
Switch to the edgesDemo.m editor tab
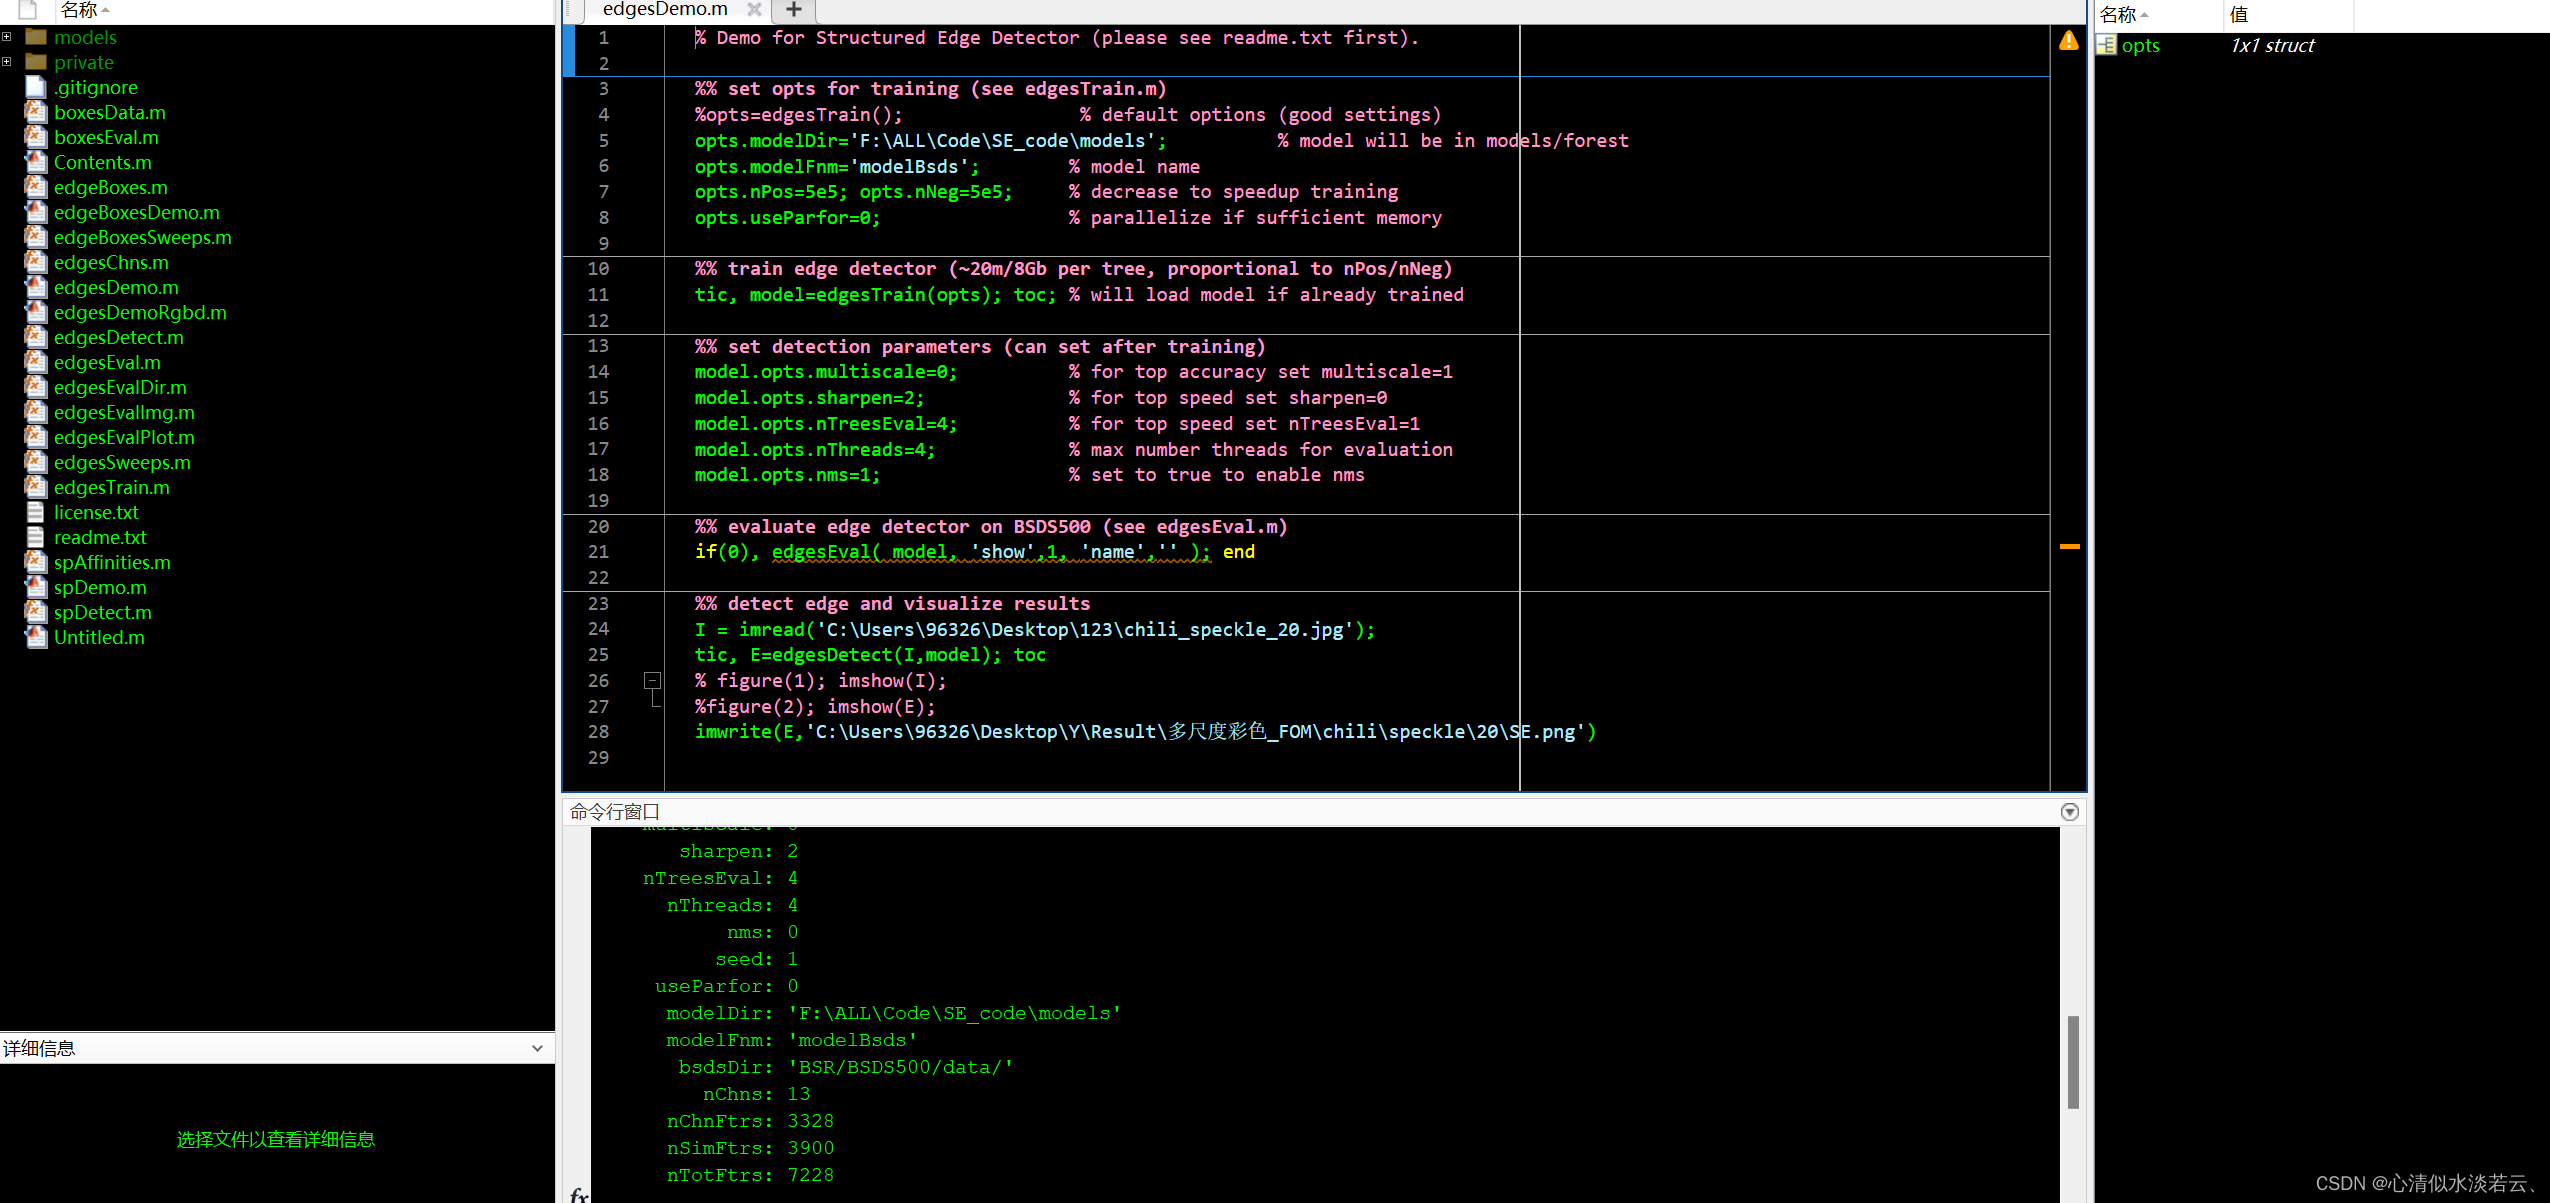(x=665, y=10)
